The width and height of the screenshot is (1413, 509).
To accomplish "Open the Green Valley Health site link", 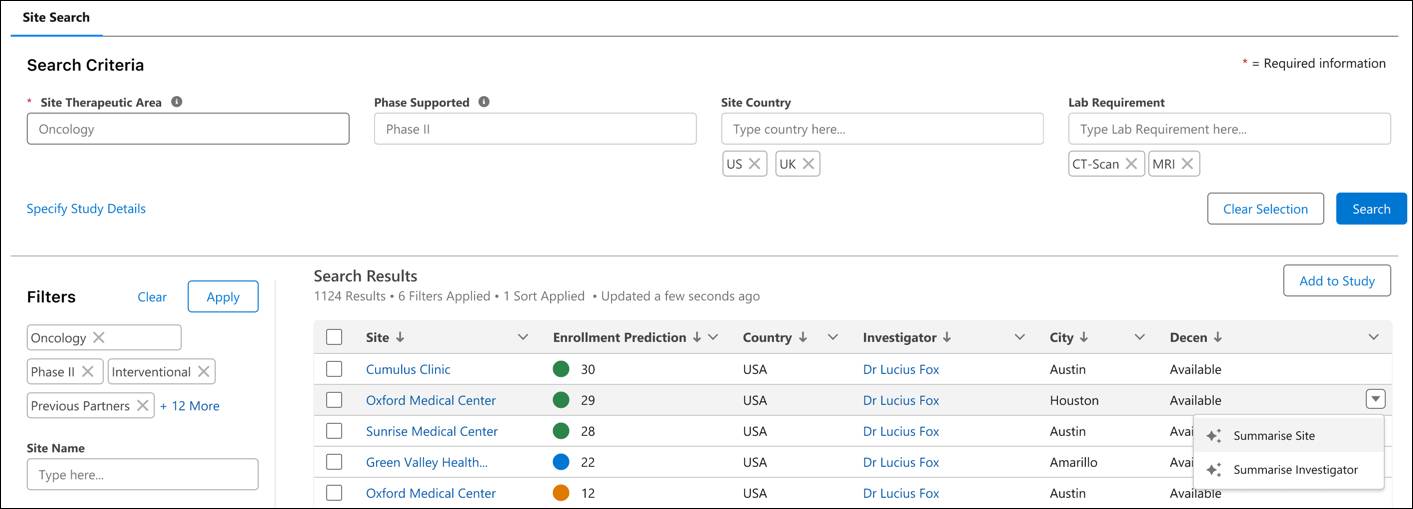I will 427,462.
